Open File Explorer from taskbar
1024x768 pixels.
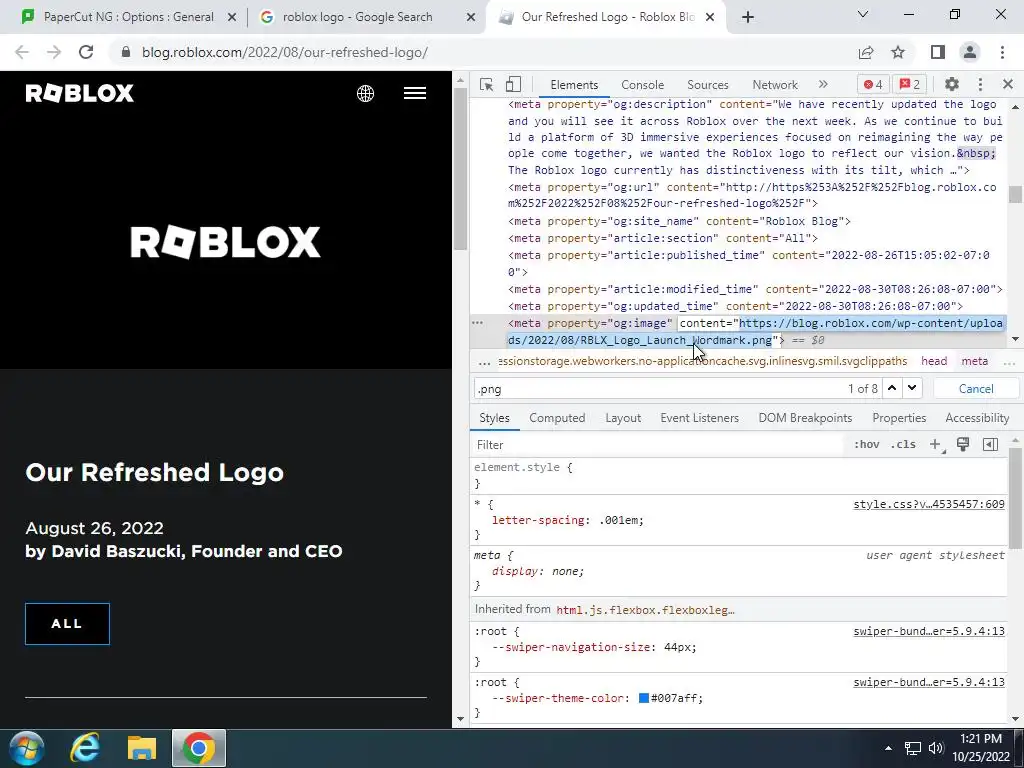pos(142,748)
